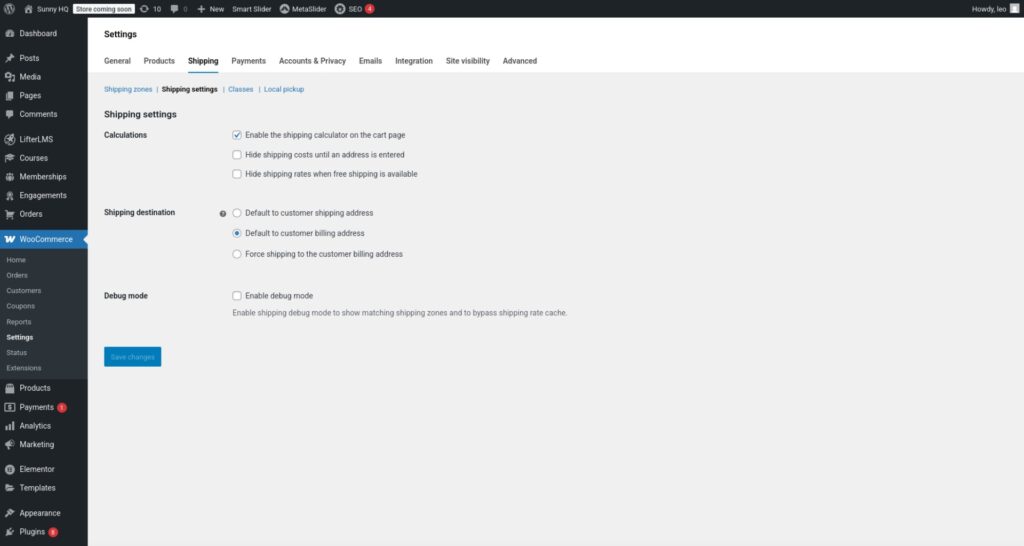Open the General settings tab
Screen dimensions: 1024x546
pyautogui.click(x=118, y=61)
